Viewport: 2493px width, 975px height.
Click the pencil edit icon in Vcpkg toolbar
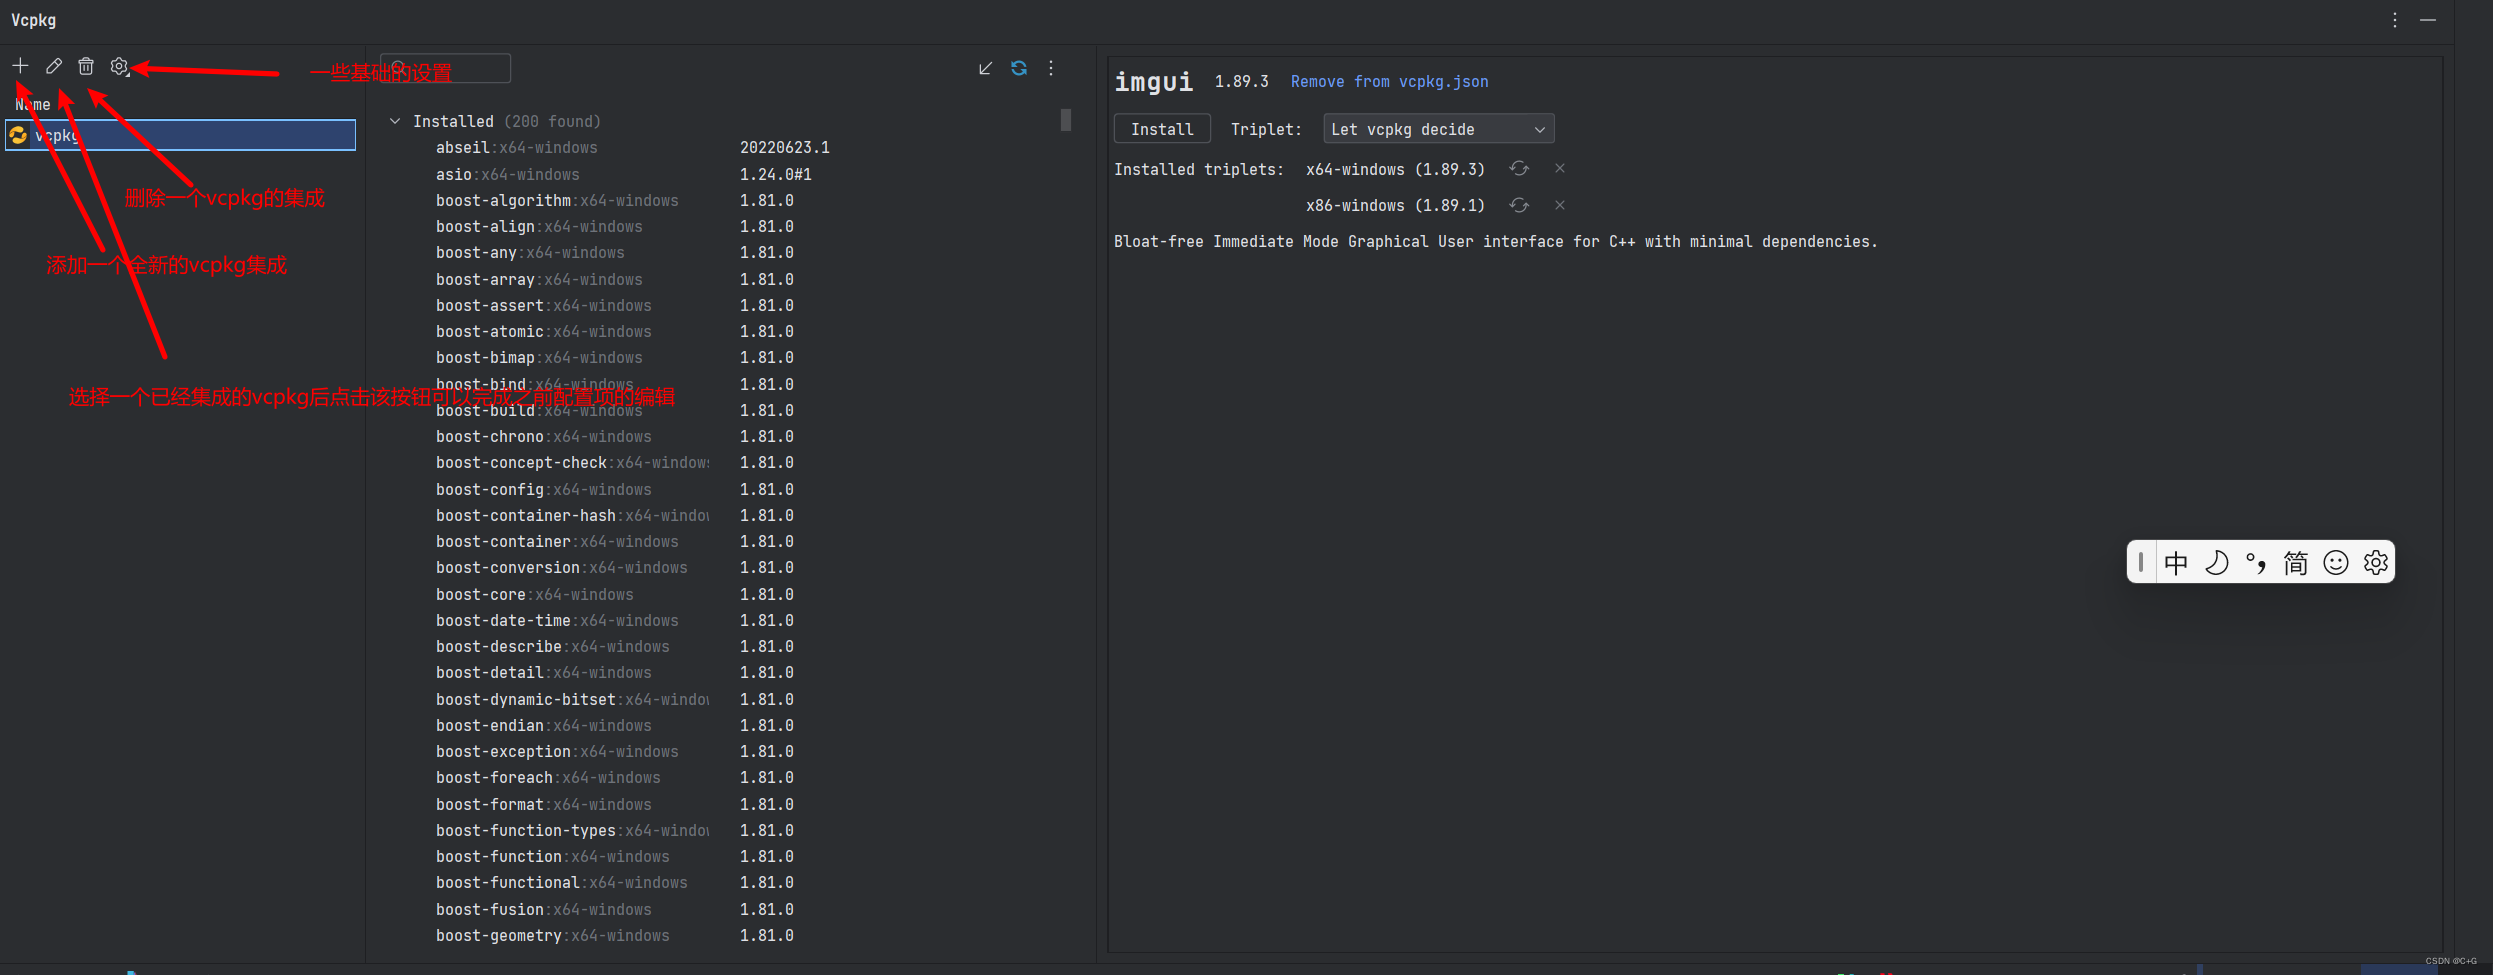[54, 66]
